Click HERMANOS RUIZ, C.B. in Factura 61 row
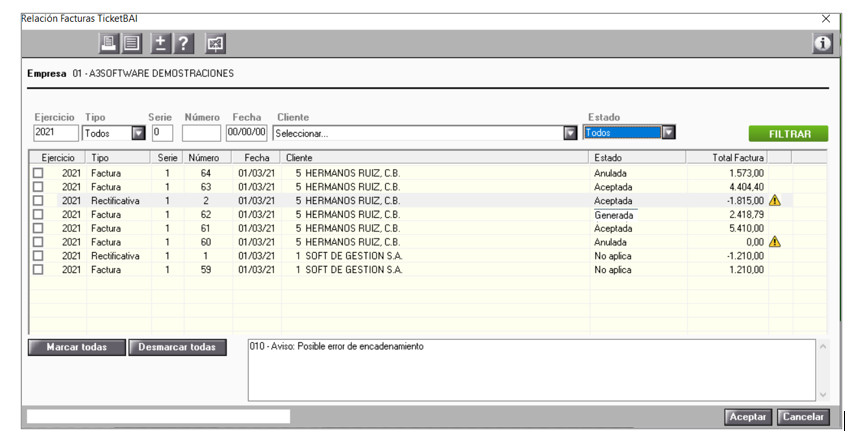 coord(352,228)
